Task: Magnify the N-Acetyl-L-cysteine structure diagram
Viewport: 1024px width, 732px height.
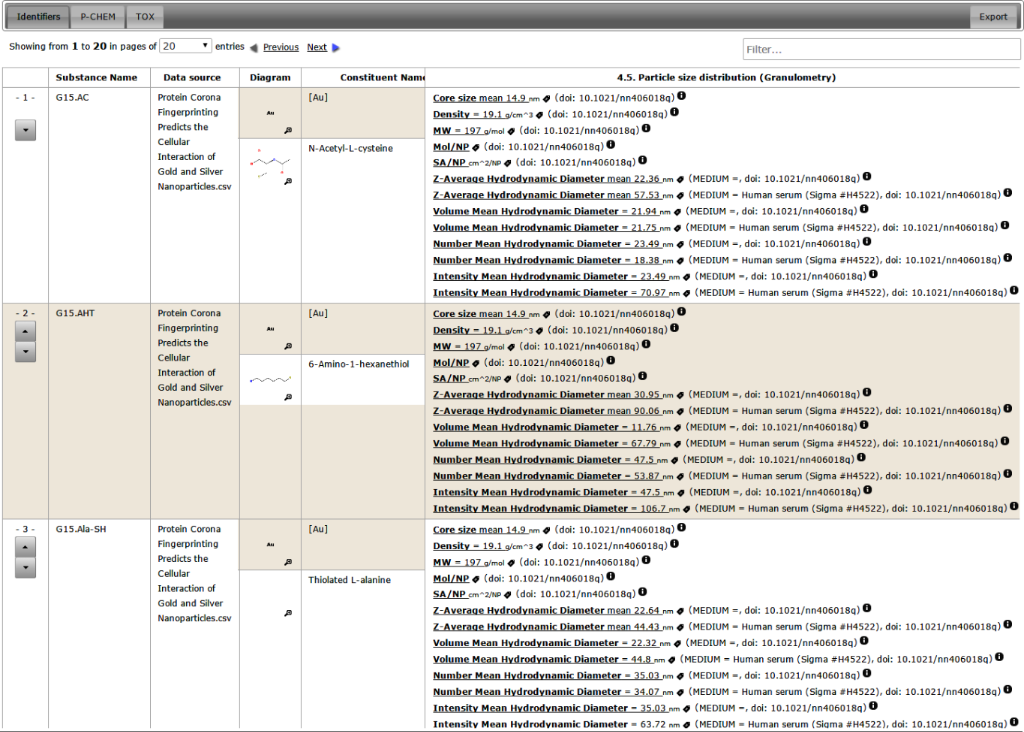Action: (x=288, y=181)
